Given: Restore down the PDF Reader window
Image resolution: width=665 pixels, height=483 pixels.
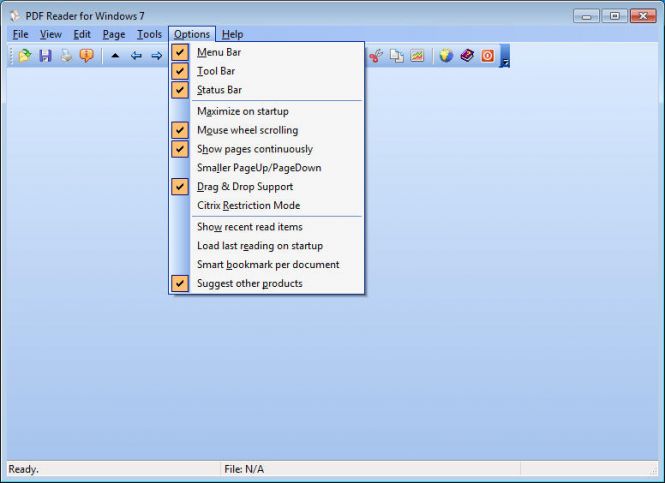Looking at the screenshot, I should [615, 16].
